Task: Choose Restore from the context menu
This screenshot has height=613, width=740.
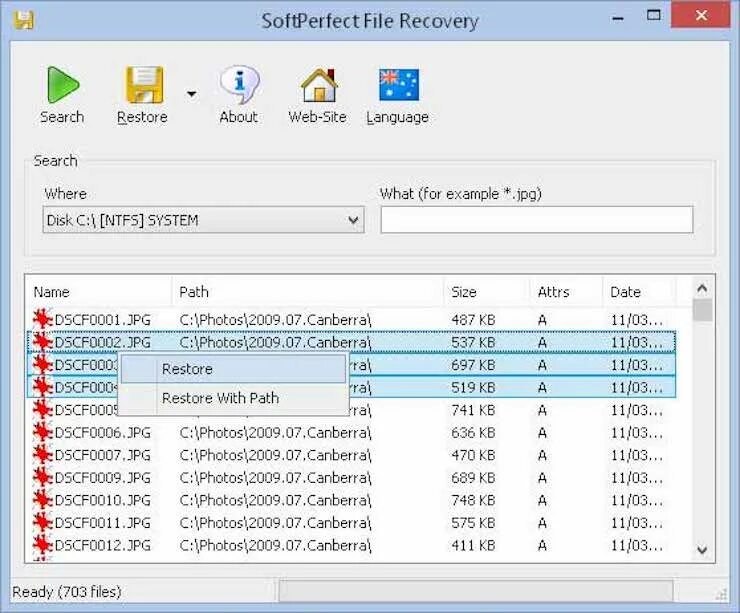Action: click(x=233, y=369)
